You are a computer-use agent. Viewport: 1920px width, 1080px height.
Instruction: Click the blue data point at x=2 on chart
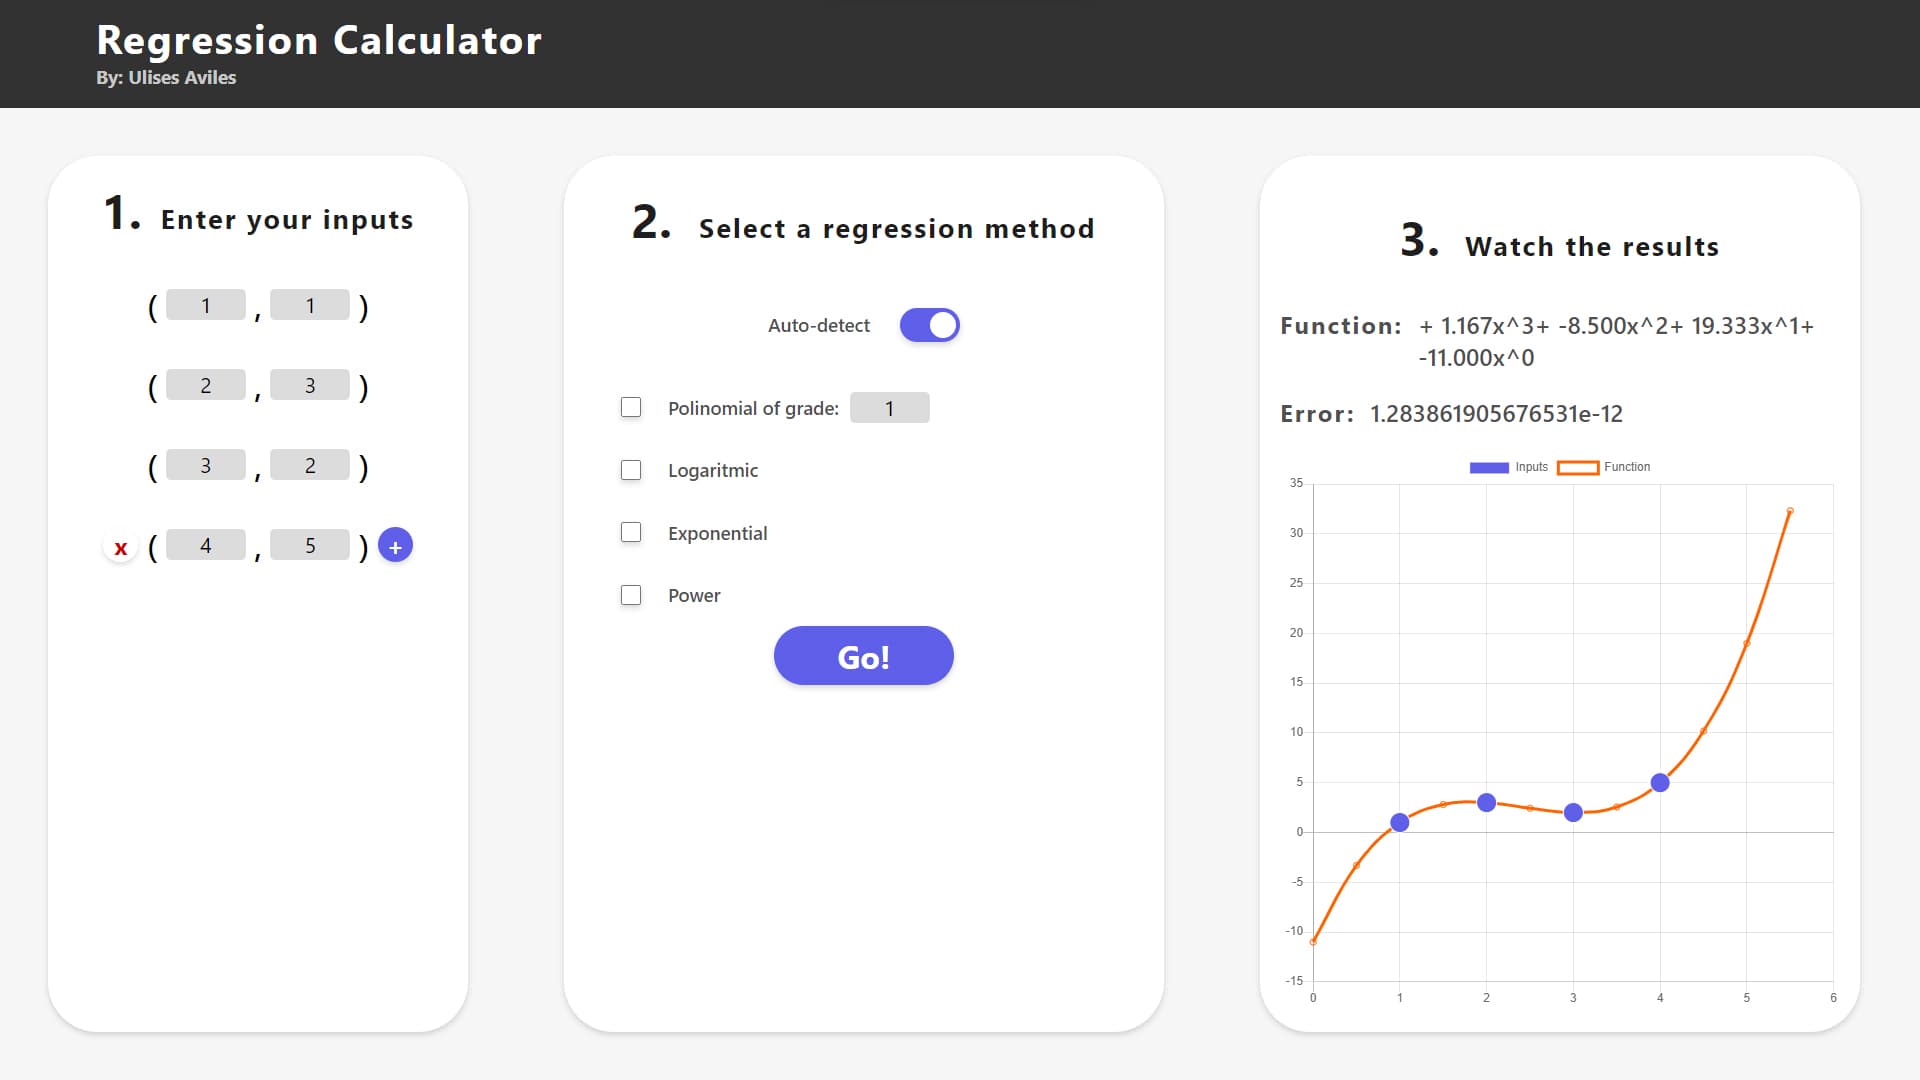[1486, 802]
